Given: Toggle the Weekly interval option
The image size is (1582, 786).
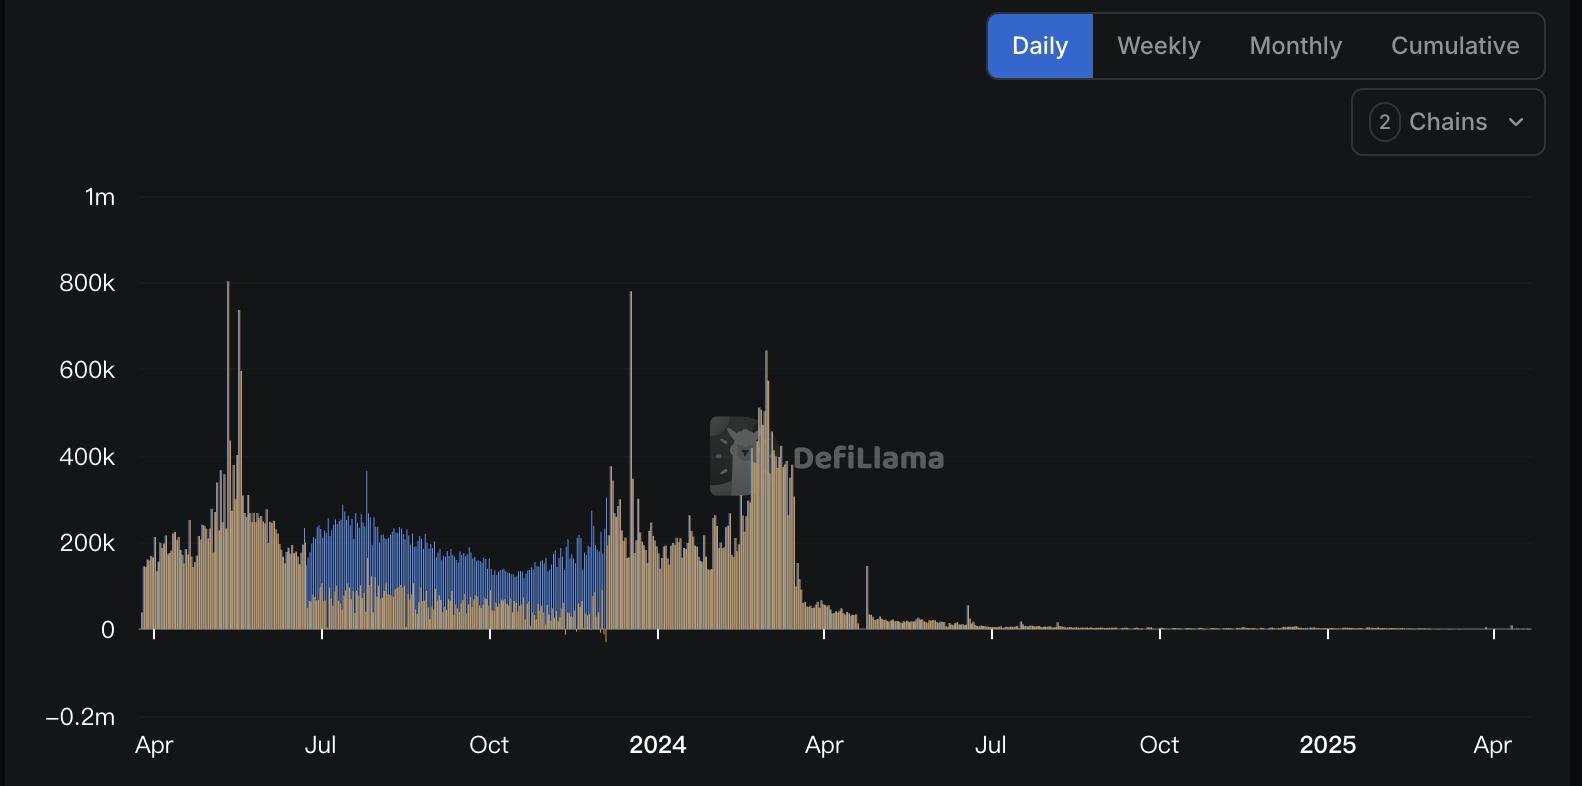Looking at the screenshot, I should 1158,46.
